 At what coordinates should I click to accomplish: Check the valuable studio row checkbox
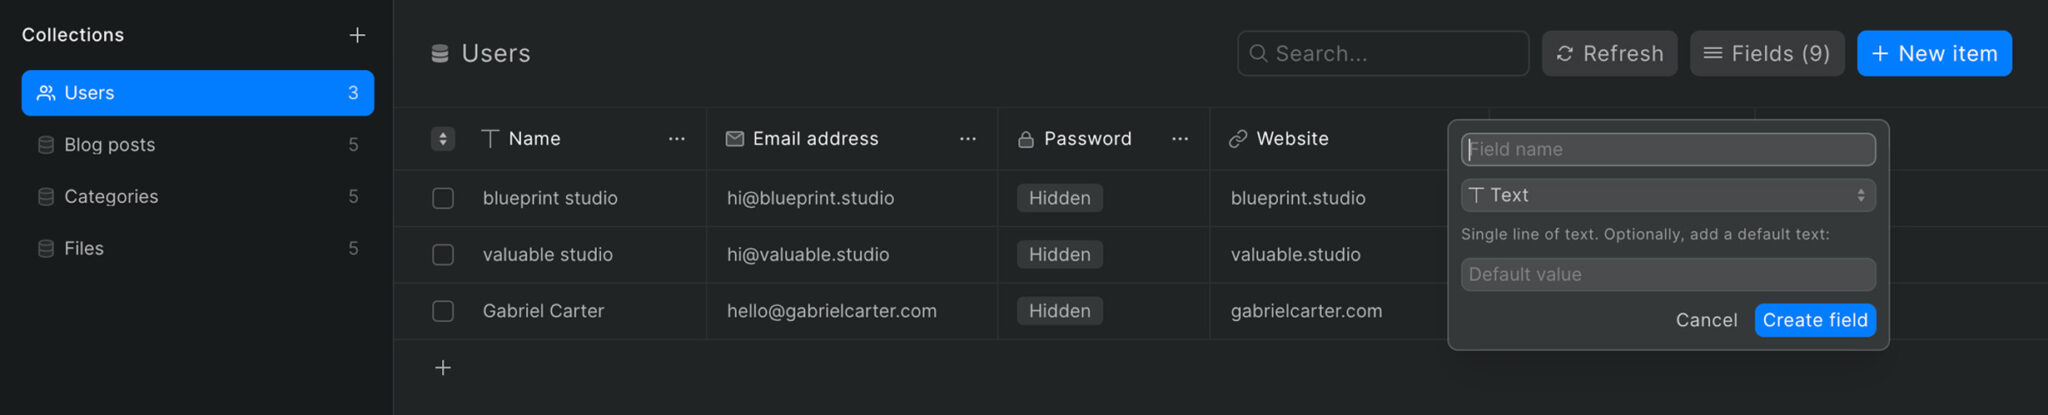tap(443, 255)
